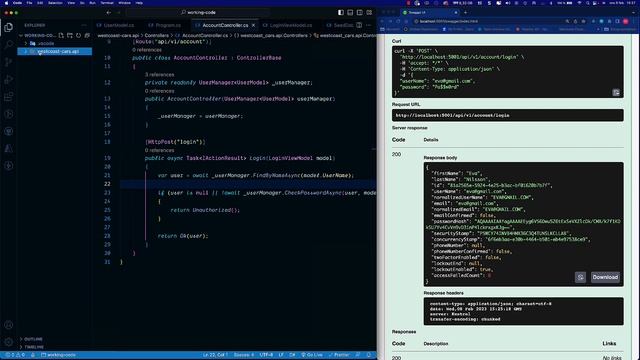Open the File menu in macOS menu bar

(29, 3)
